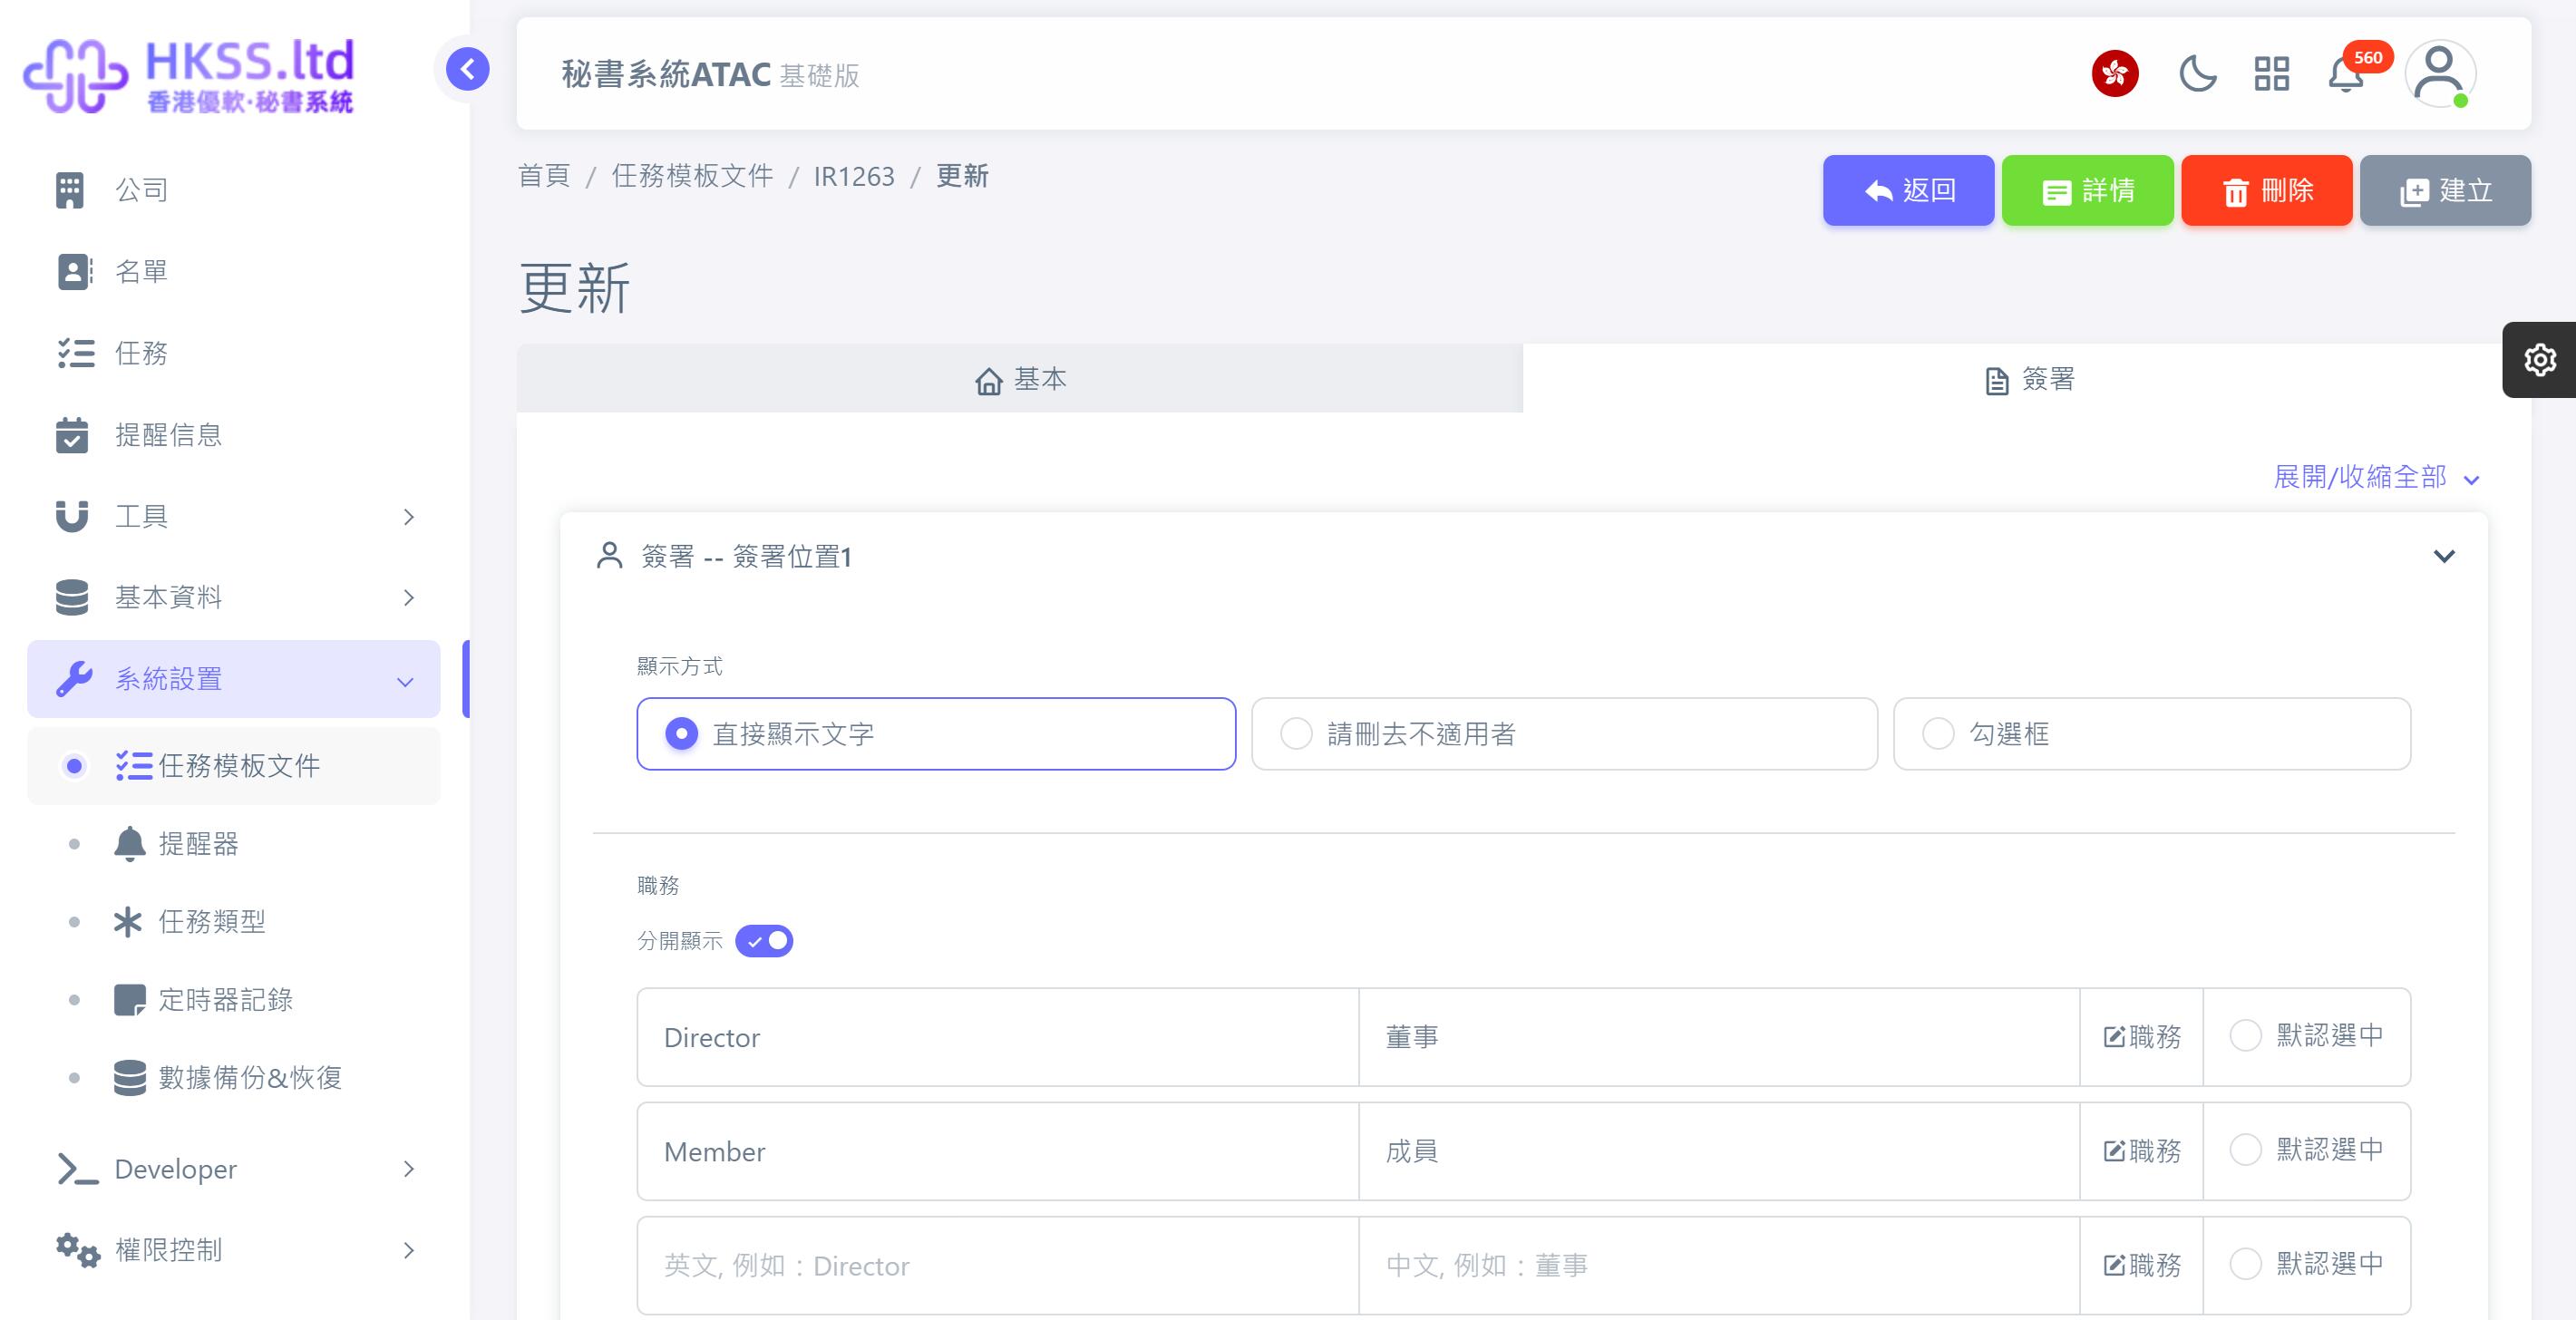
Task: Switch to the 基本 tab
Action: [x=1020, y=379]
